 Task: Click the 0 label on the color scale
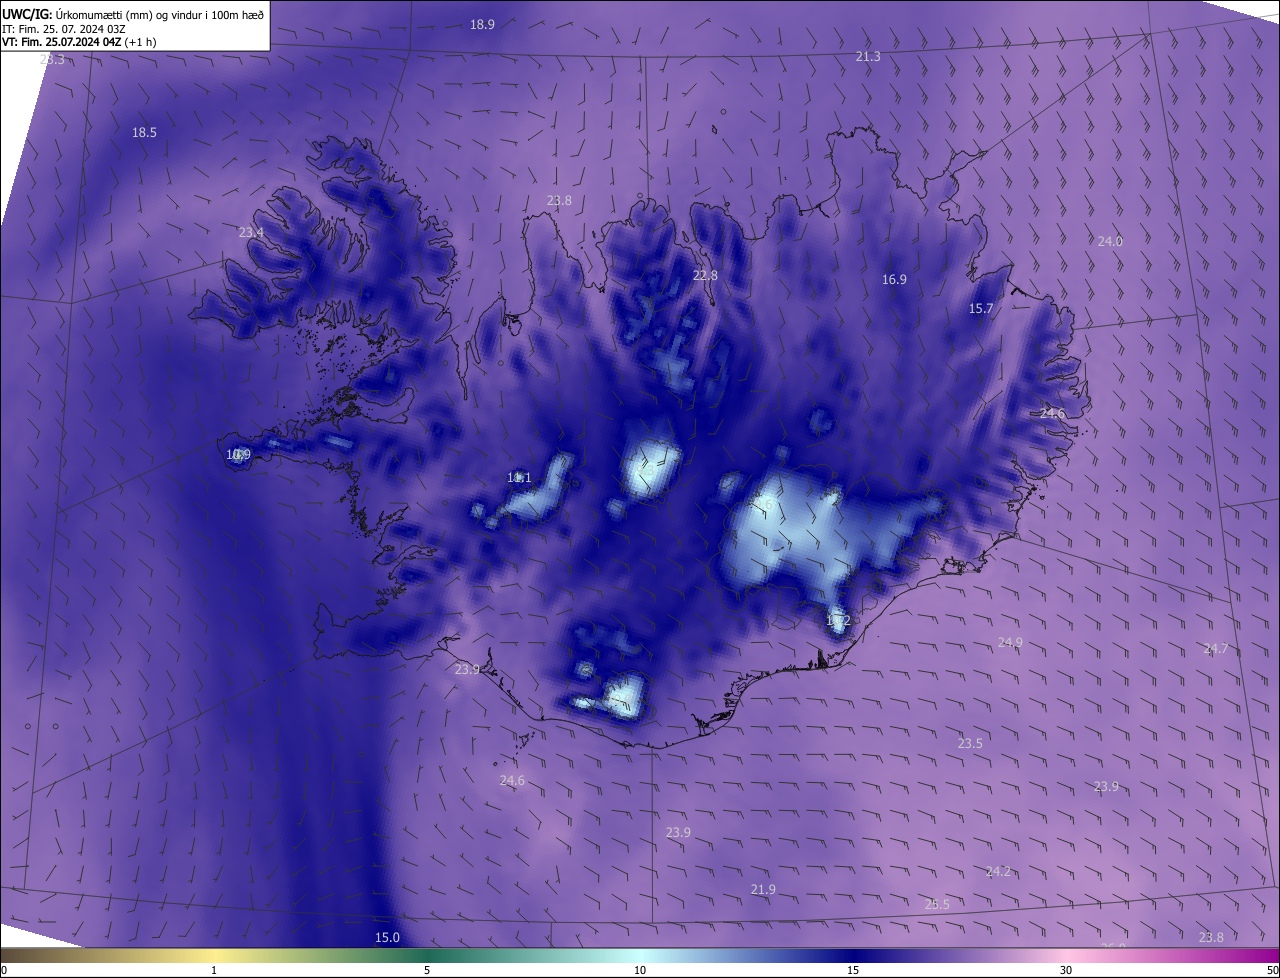point(4,970)
